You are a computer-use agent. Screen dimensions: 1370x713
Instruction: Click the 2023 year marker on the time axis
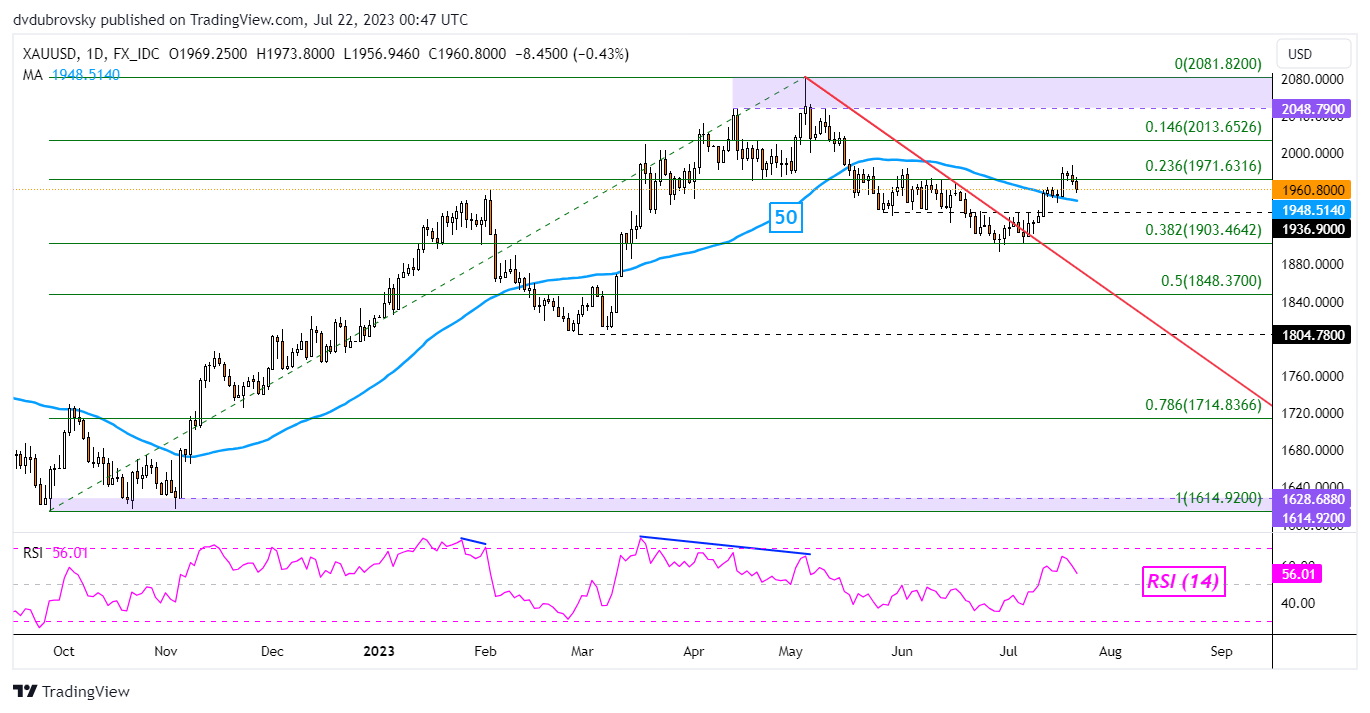click(x=378, y=651)
